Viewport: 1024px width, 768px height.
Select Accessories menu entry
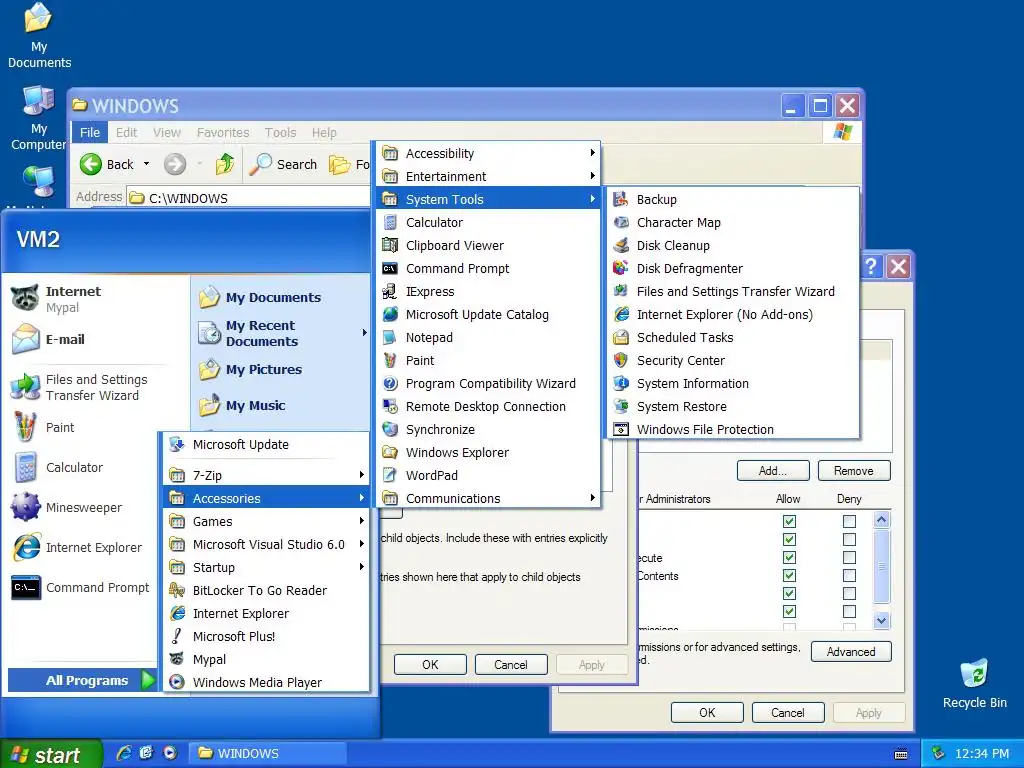pos(266,498)
